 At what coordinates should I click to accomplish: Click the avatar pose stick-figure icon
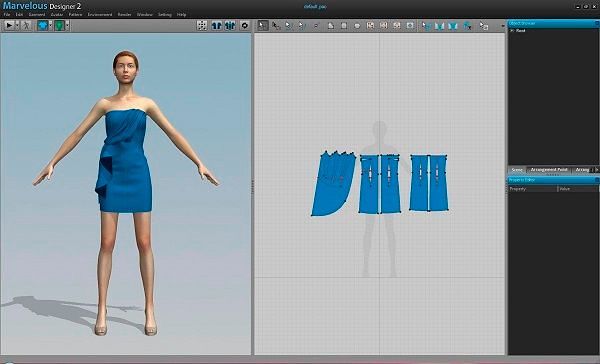coord(26,26)
